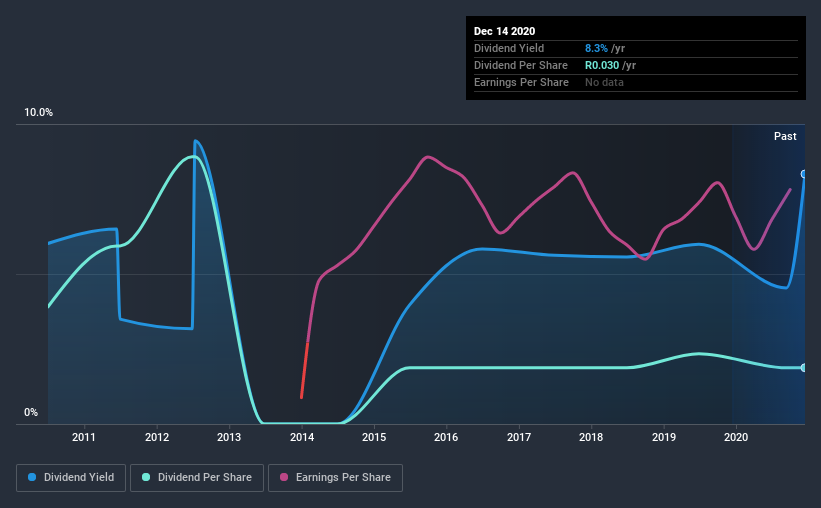Click the 2011 x-axis label

point(84,437)
